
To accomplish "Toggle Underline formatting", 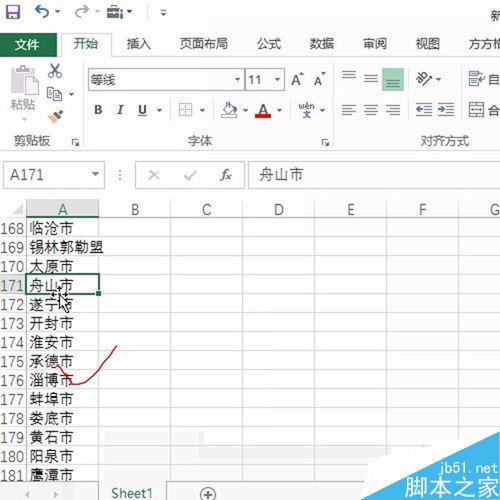I will [142, 110].
